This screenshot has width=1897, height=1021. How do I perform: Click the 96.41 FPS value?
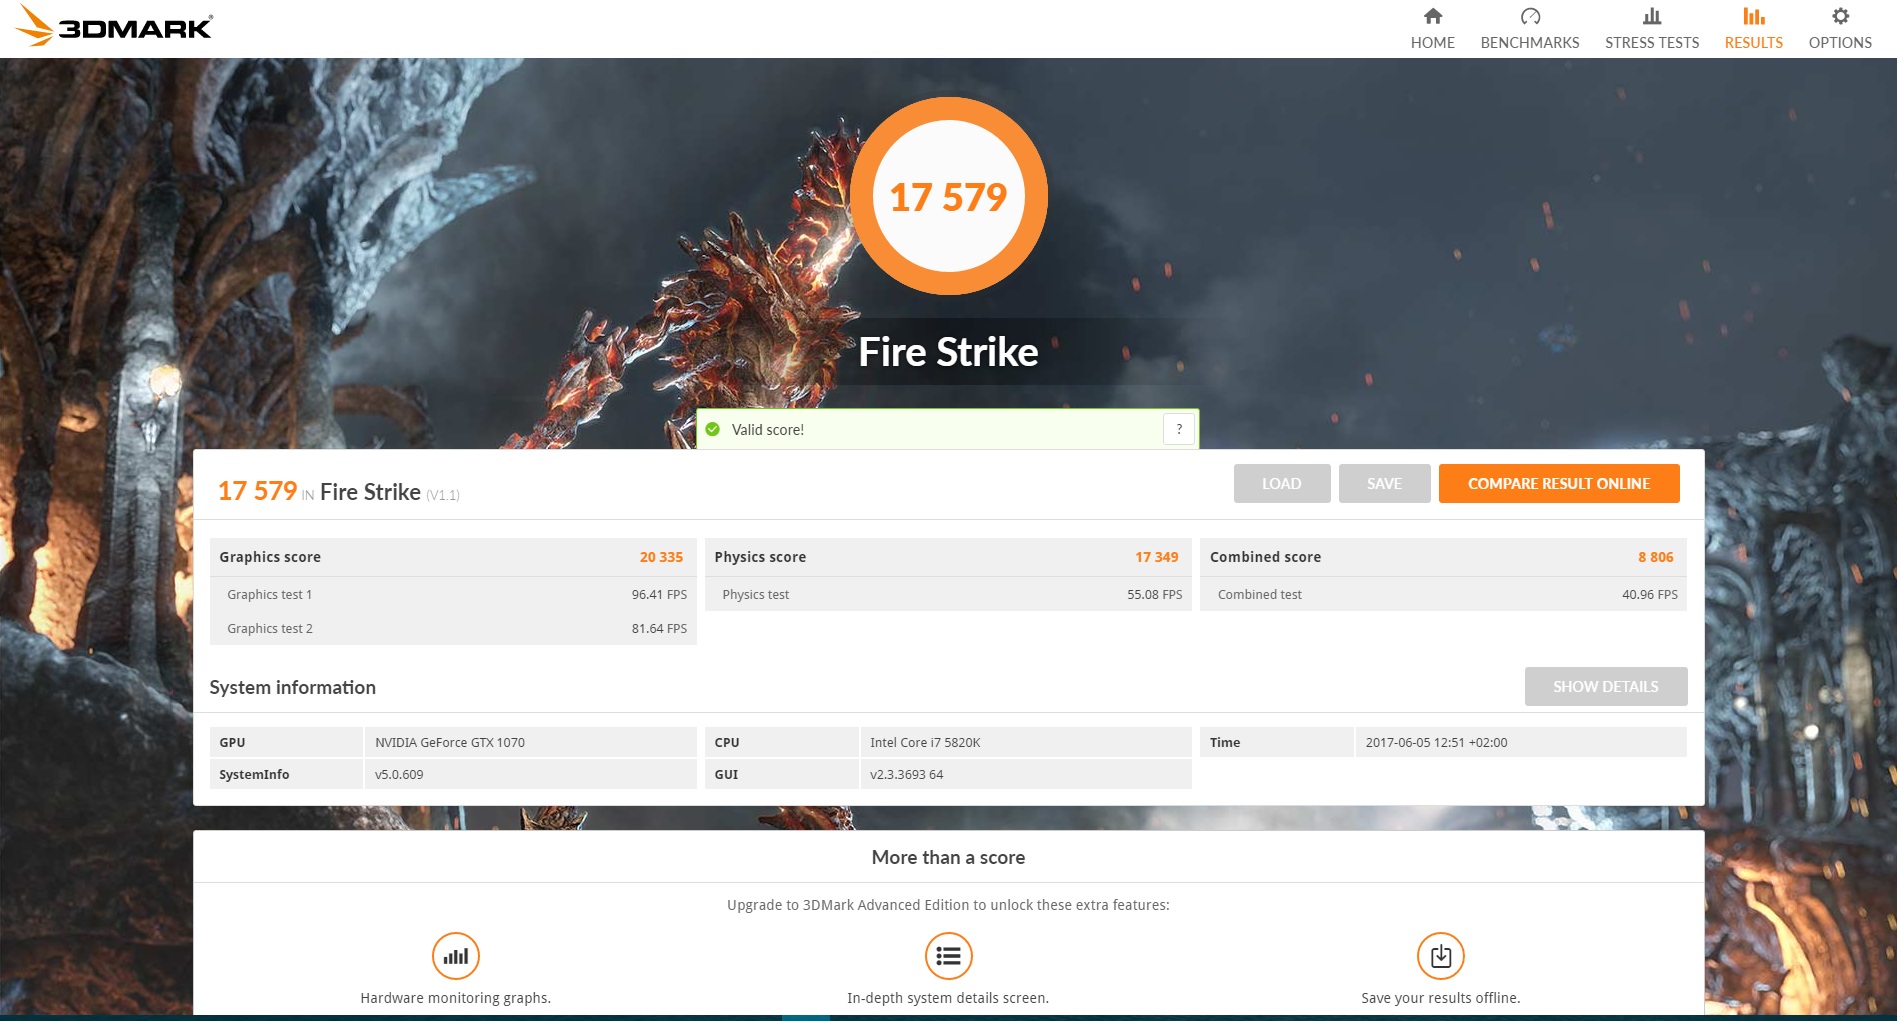click(x=659, y=594)
